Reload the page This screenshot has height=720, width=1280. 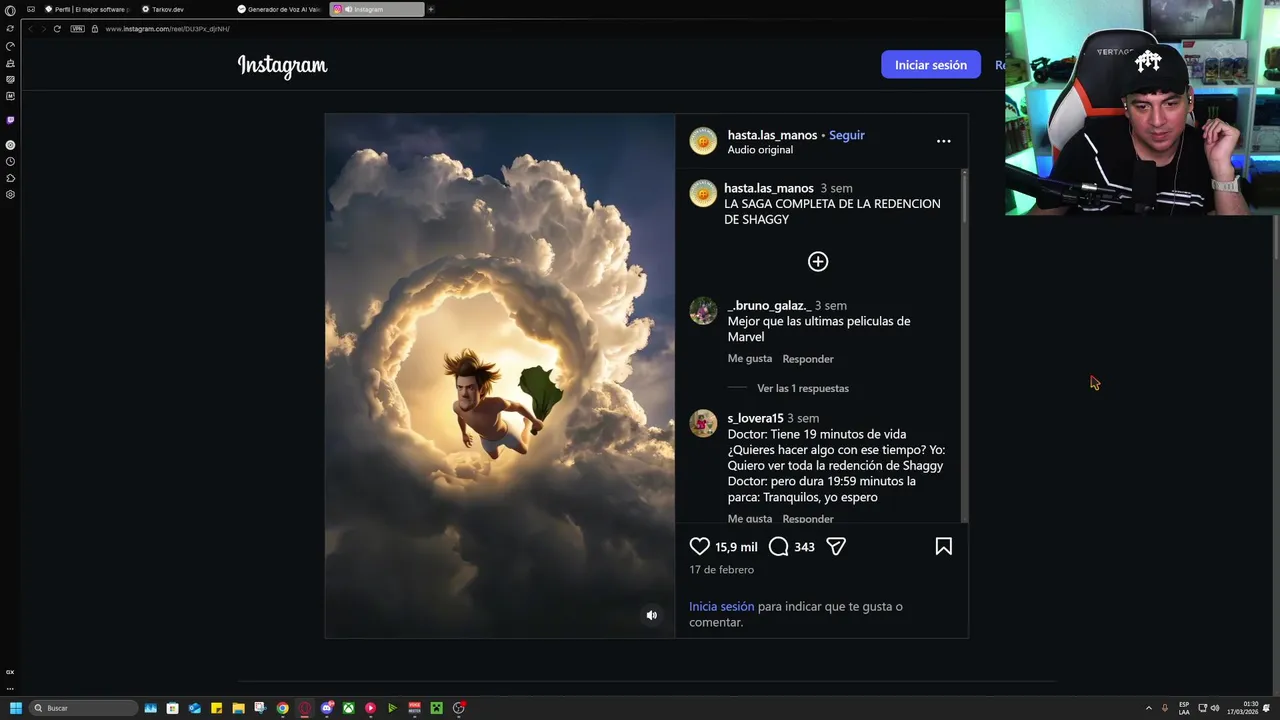[x=57, y=29]
